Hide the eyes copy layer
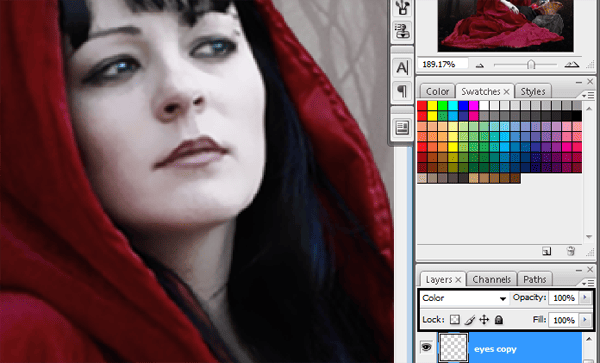 [426, 347]
